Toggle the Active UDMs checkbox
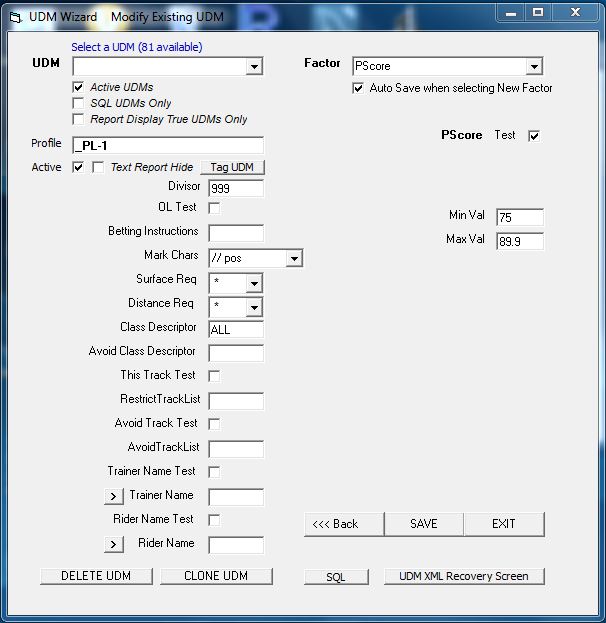 [x=78, y=87]
